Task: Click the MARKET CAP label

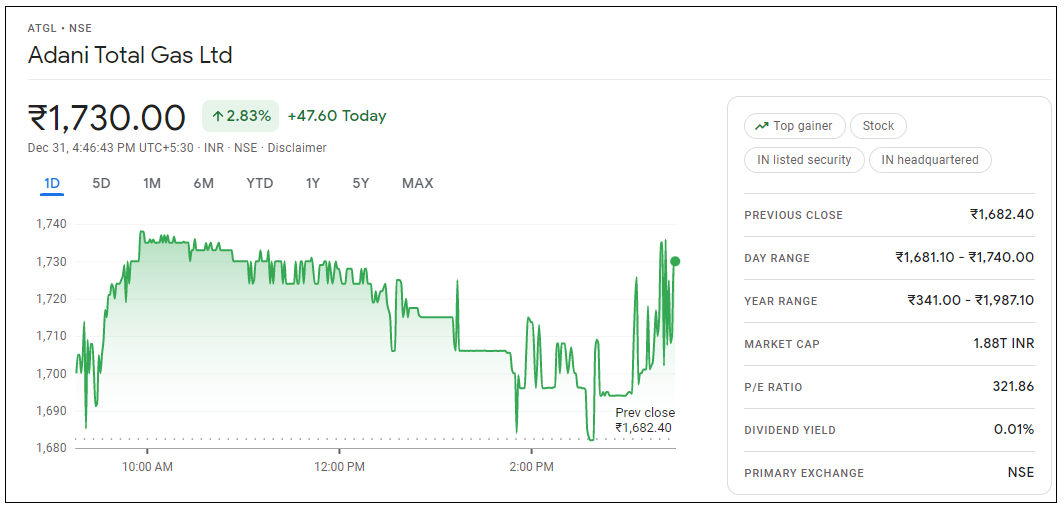Action: [782, 344]
